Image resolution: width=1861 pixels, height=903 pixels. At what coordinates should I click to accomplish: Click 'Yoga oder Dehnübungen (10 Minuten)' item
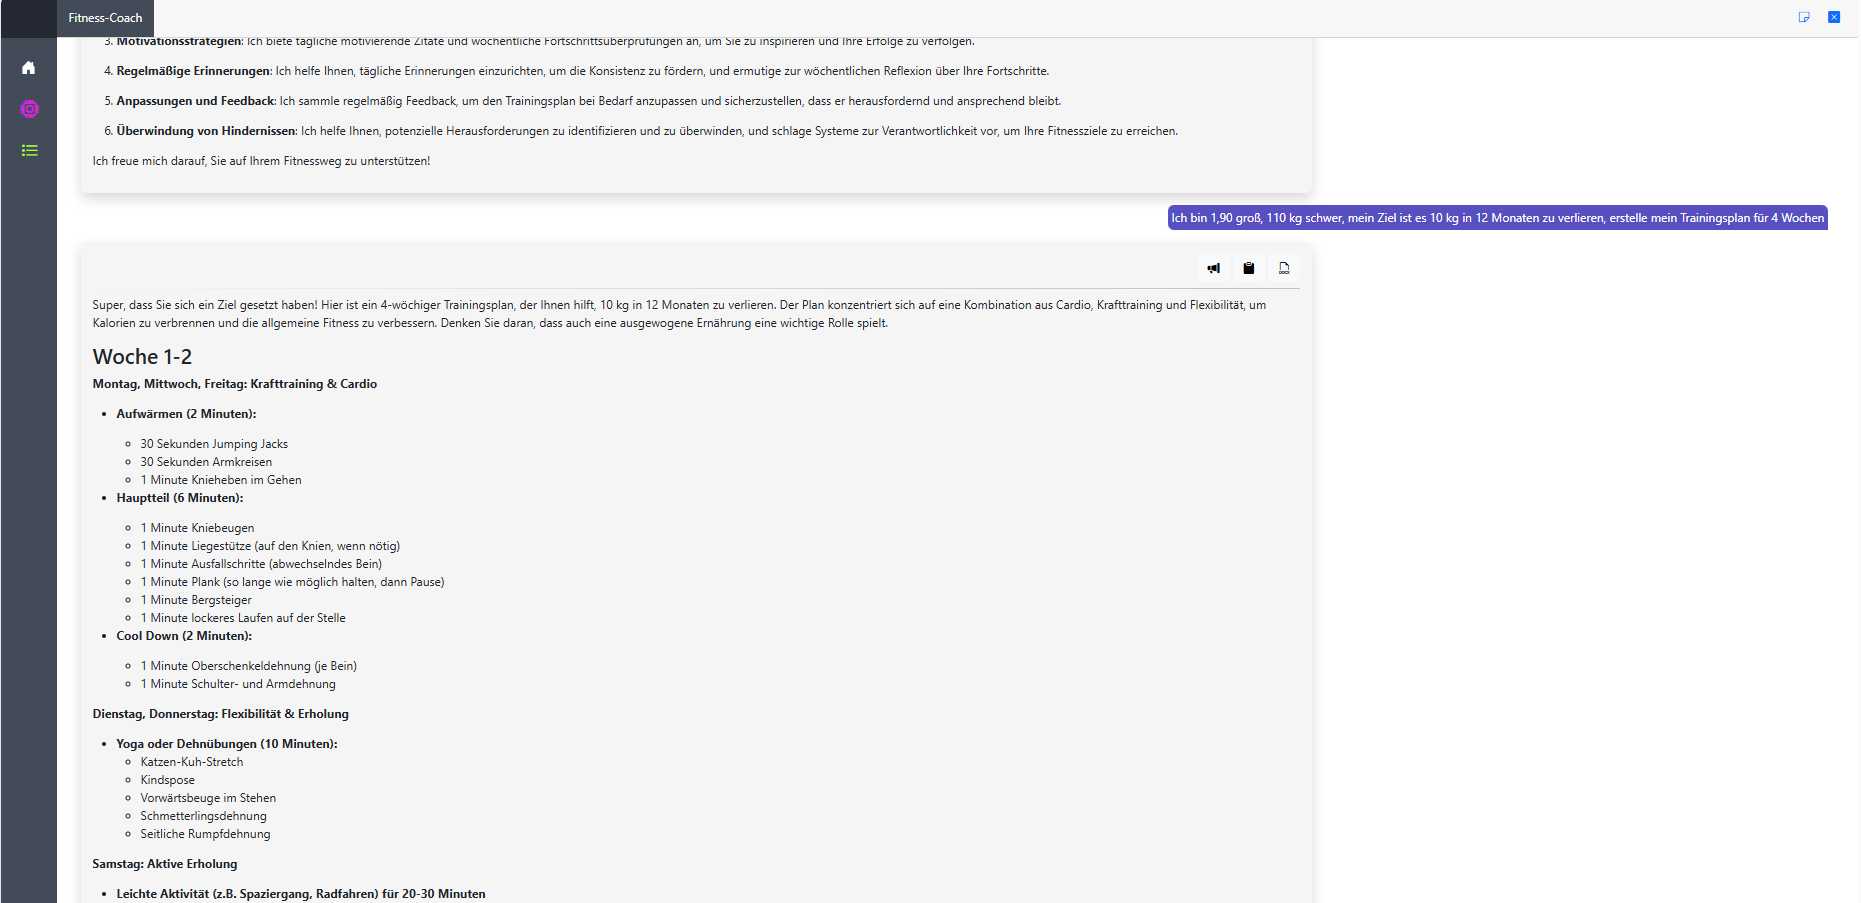(x=226, y=744)
